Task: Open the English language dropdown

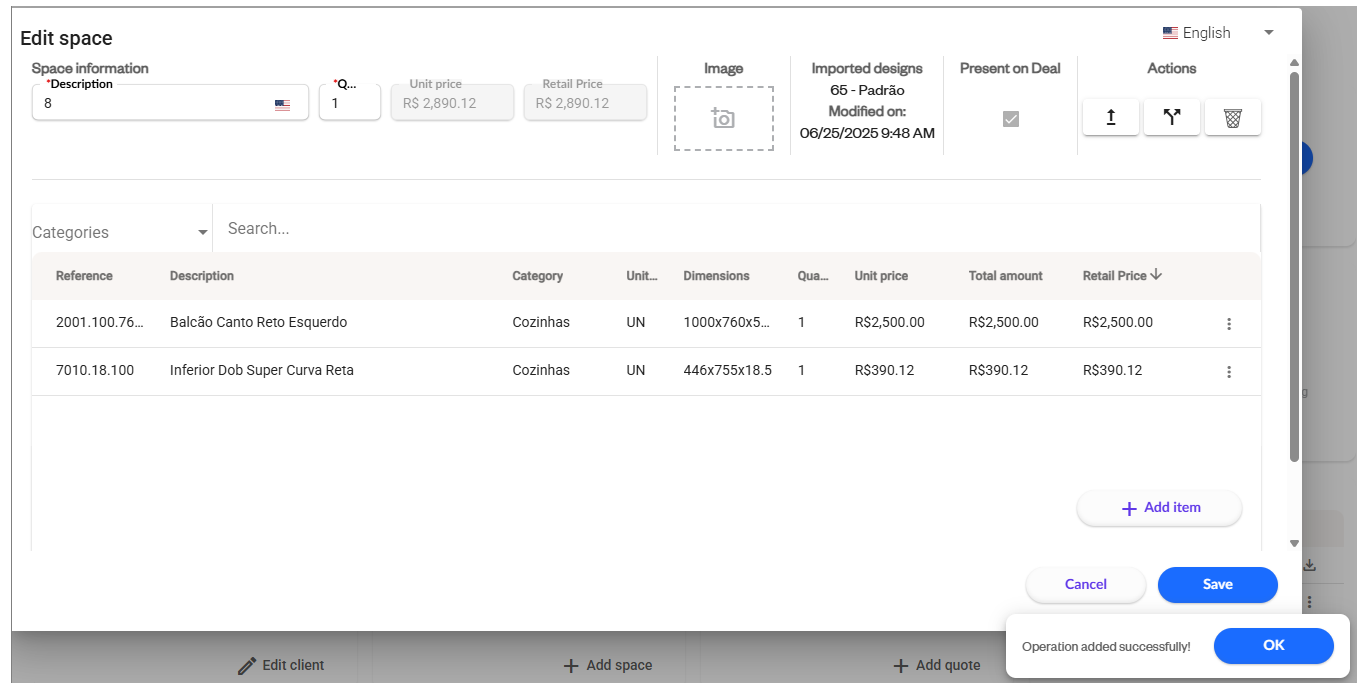Action: (x=1219, y=33)
